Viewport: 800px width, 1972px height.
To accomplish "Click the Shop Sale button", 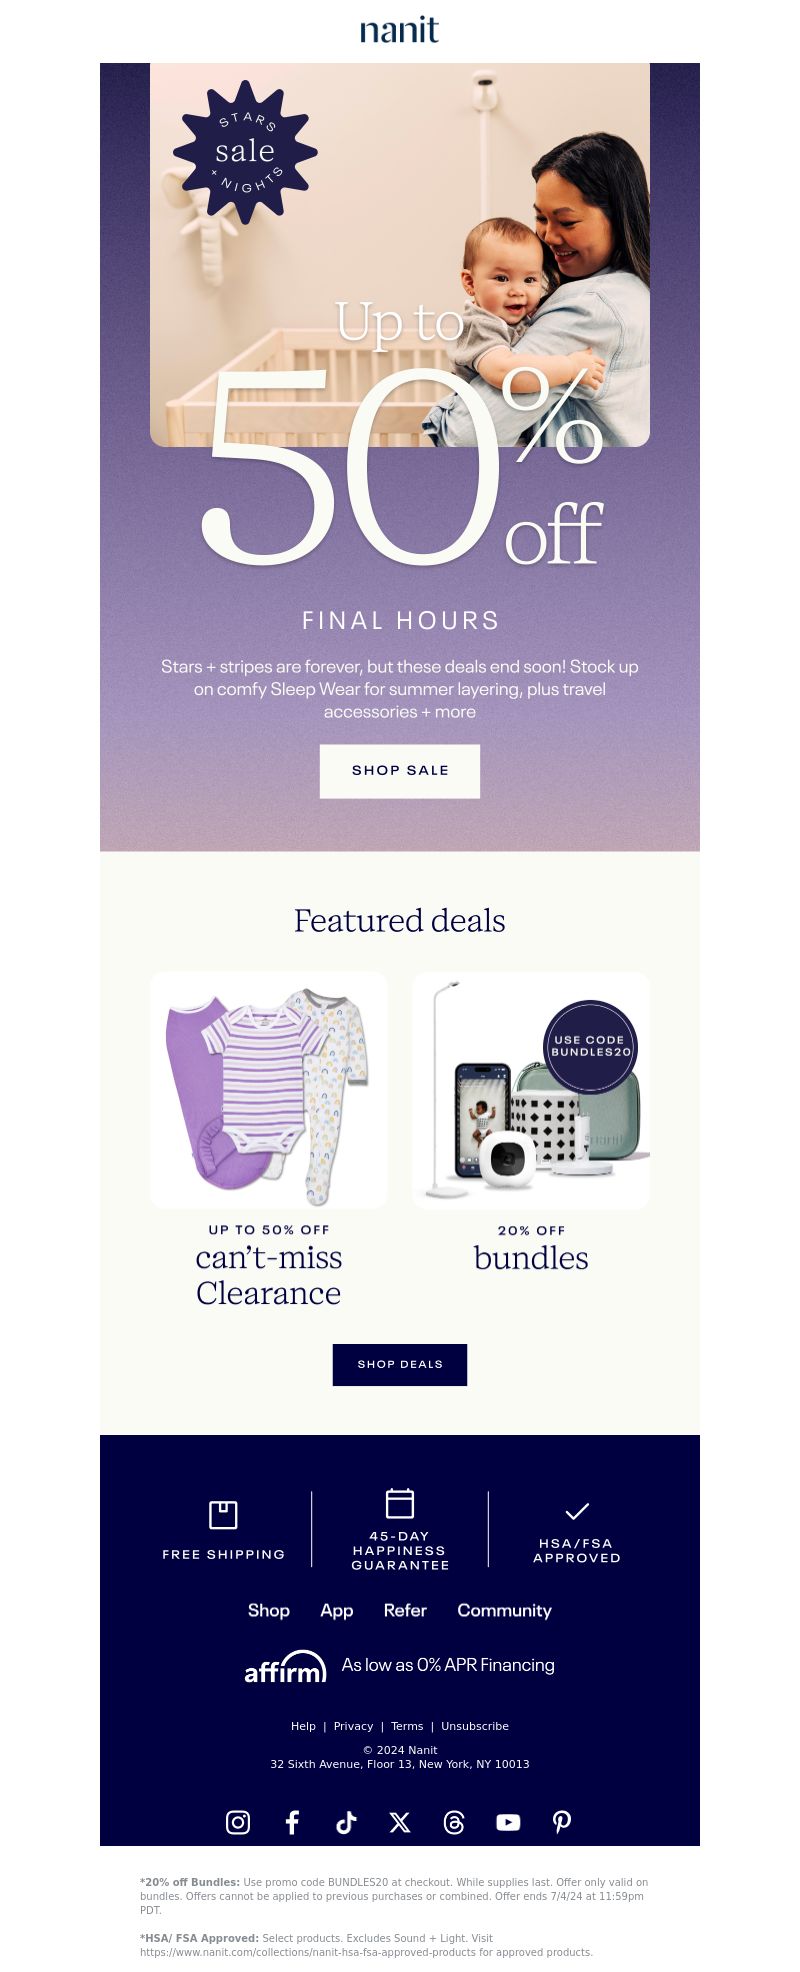I will [x=400, y=771].
